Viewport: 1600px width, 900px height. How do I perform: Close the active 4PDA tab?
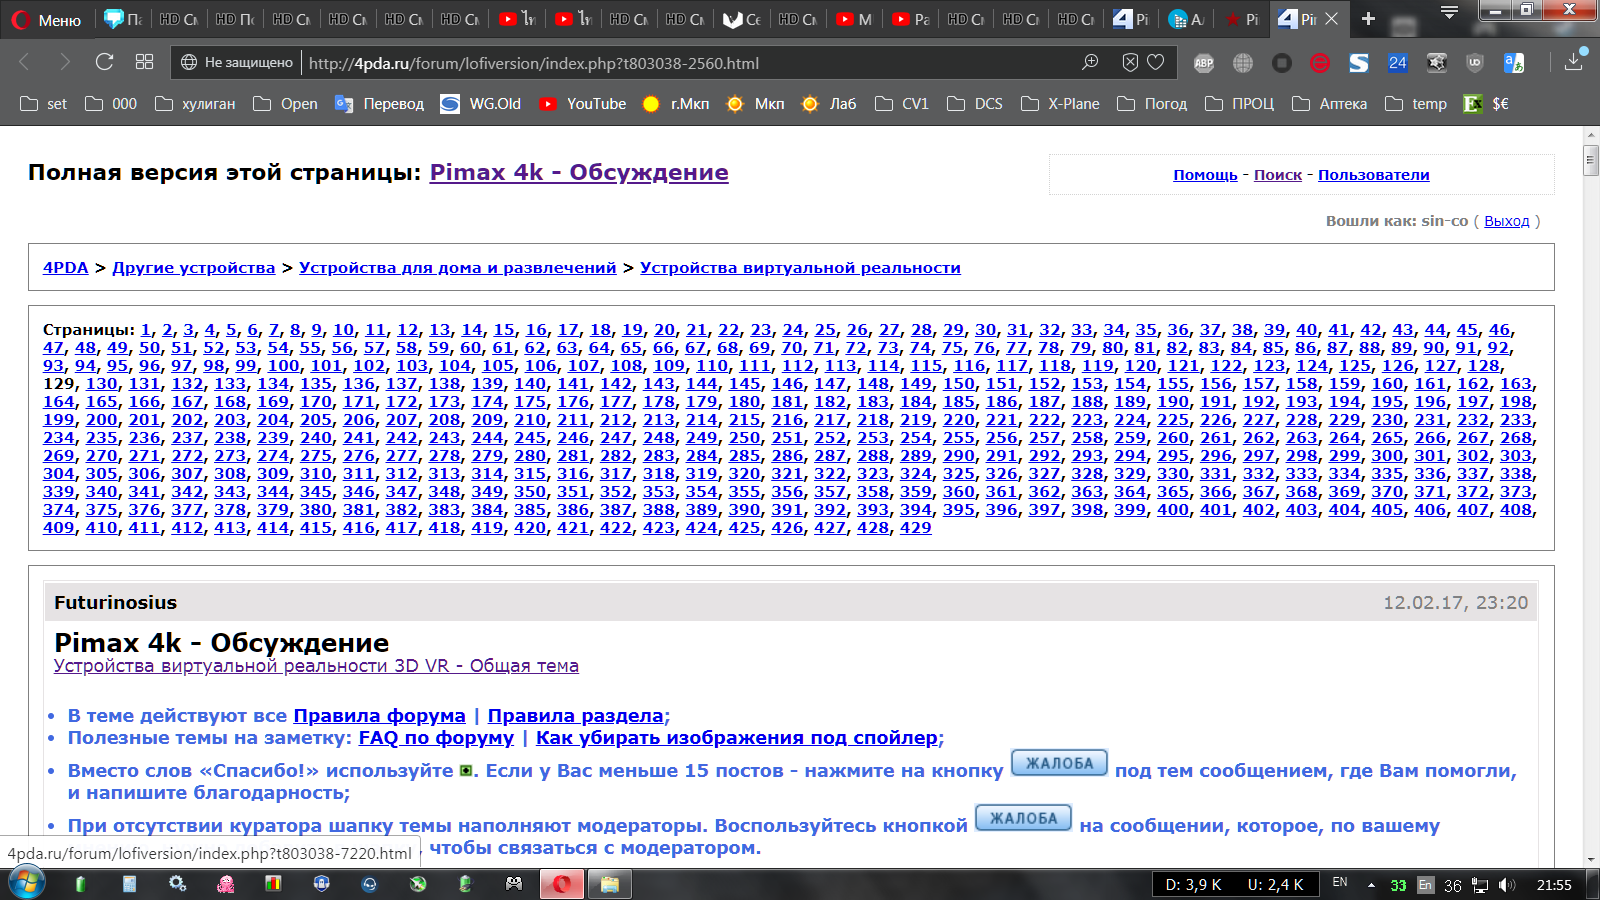pos(1331,19)
